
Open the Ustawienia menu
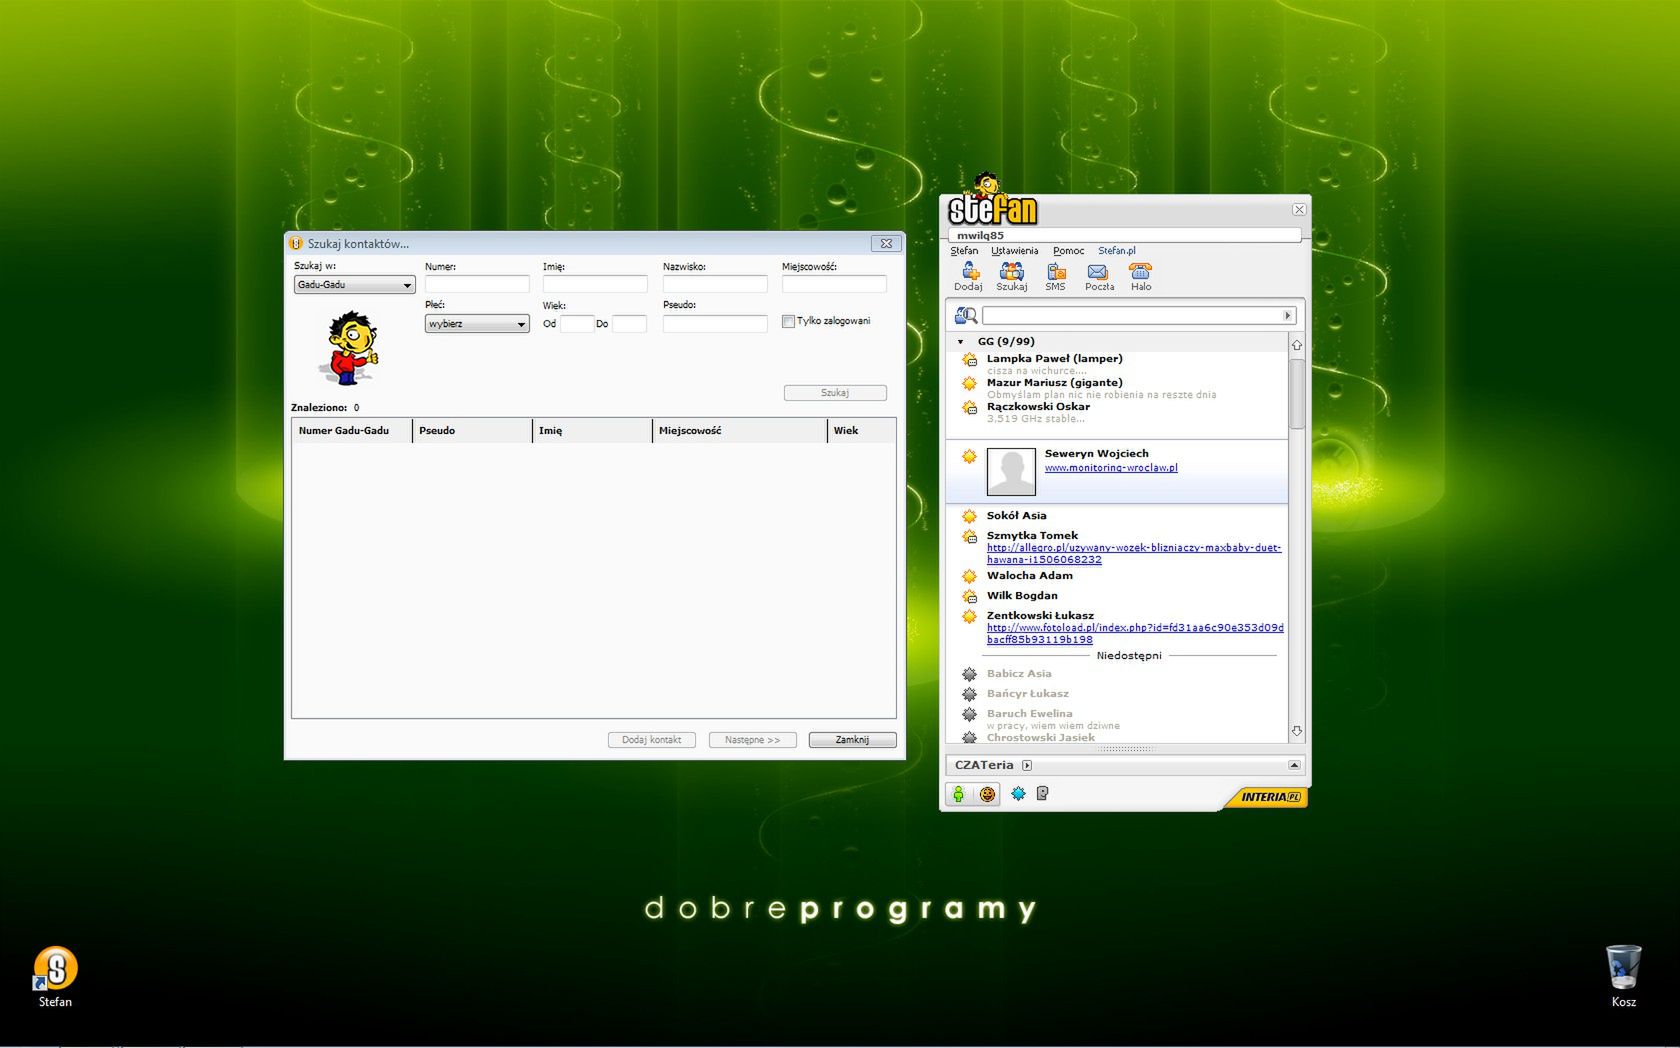tap(1015, 251)
